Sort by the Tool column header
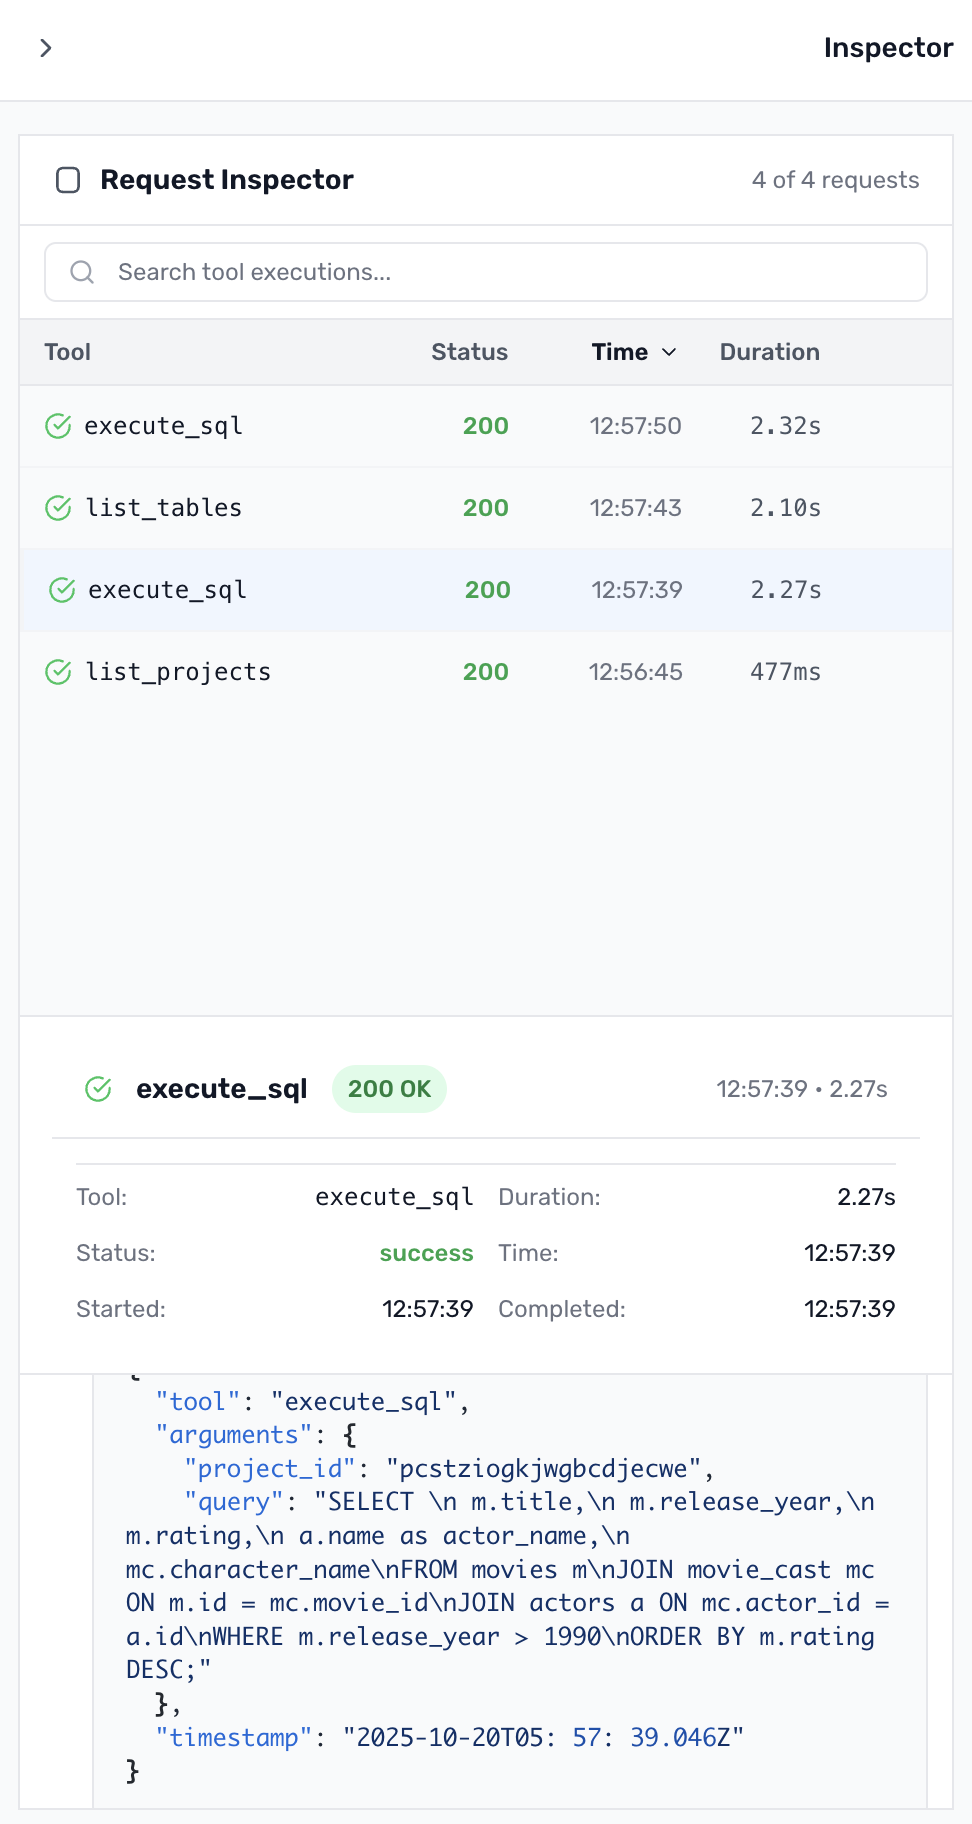Screen dimensions: 972x1824 [67, 352]
